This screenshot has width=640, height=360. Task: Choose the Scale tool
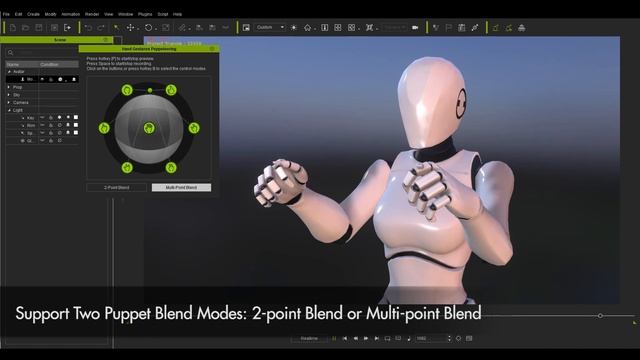click(x=166, y=28)
